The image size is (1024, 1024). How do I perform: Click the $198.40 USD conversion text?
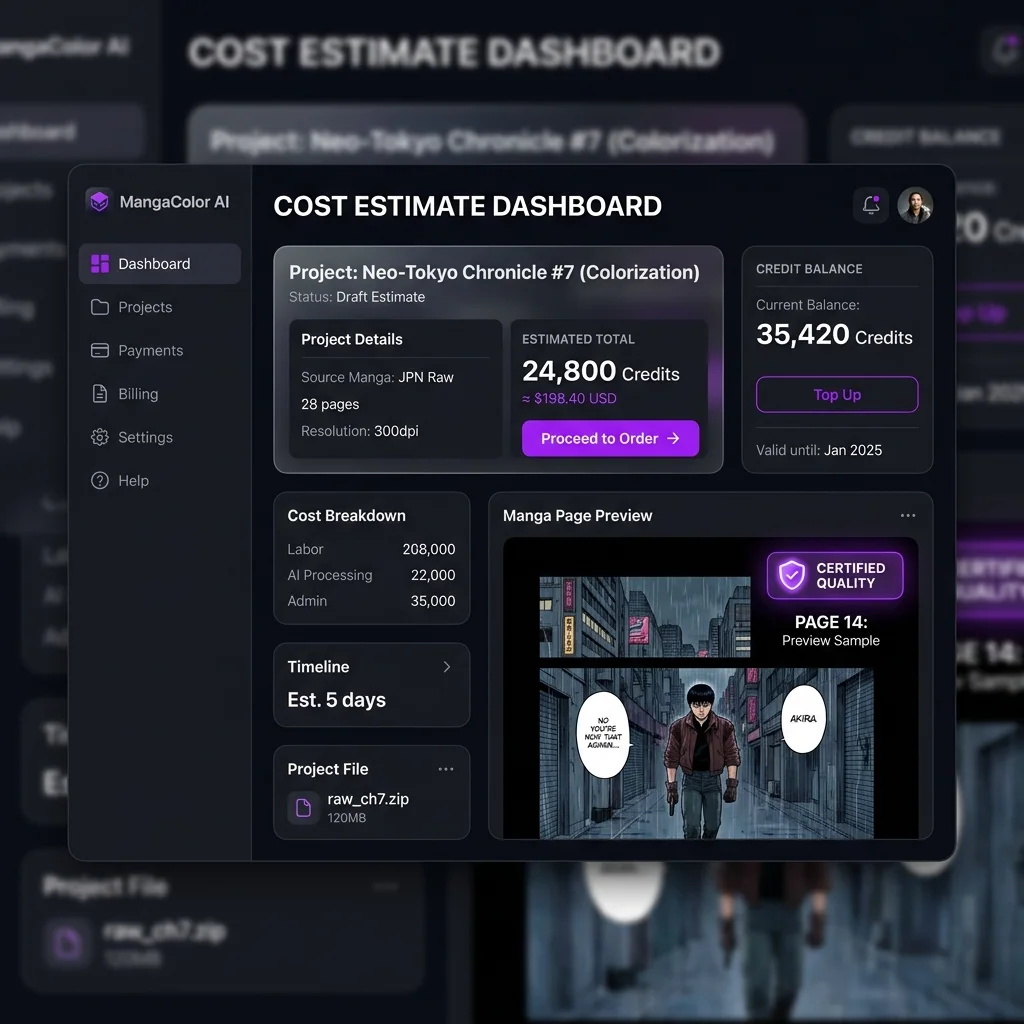click(569, 398)
